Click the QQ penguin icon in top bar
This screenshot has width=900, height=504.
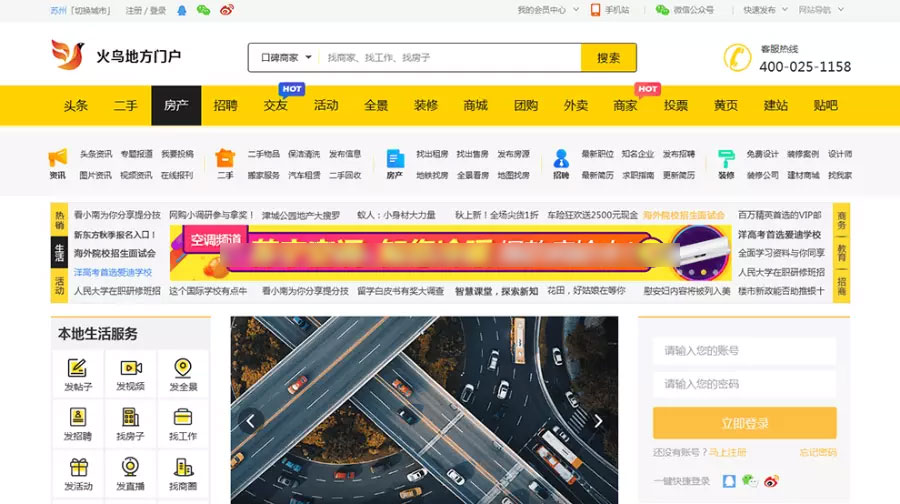tap(181, 10)
